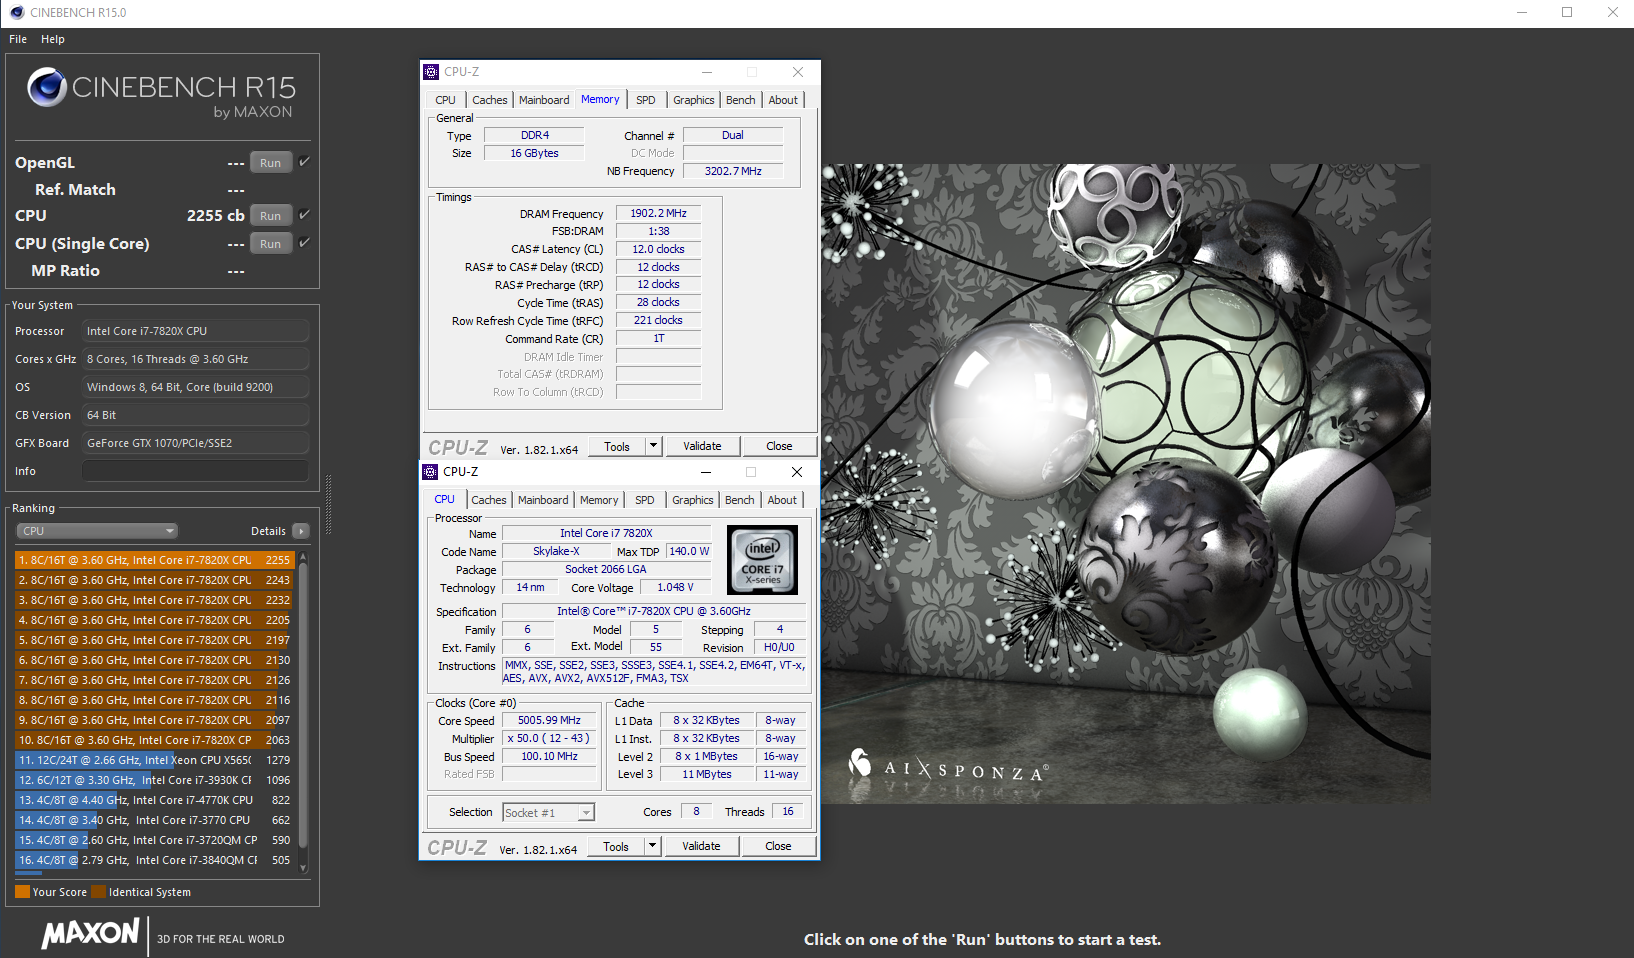Viewport: 1634px width, 958px height.
Task: Run the OpenGL benchmark
Action: point(271,163)
